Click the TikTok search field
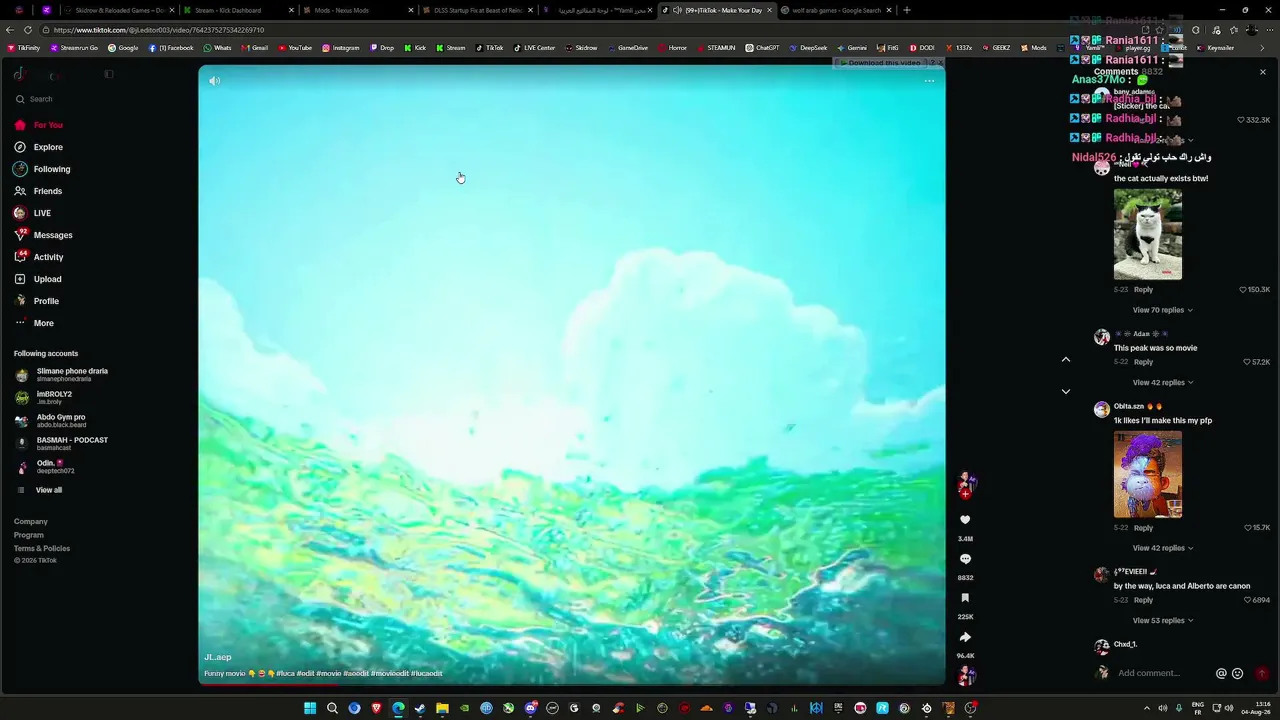Viewport: 1280px width, 720px height. coord(60,99)
